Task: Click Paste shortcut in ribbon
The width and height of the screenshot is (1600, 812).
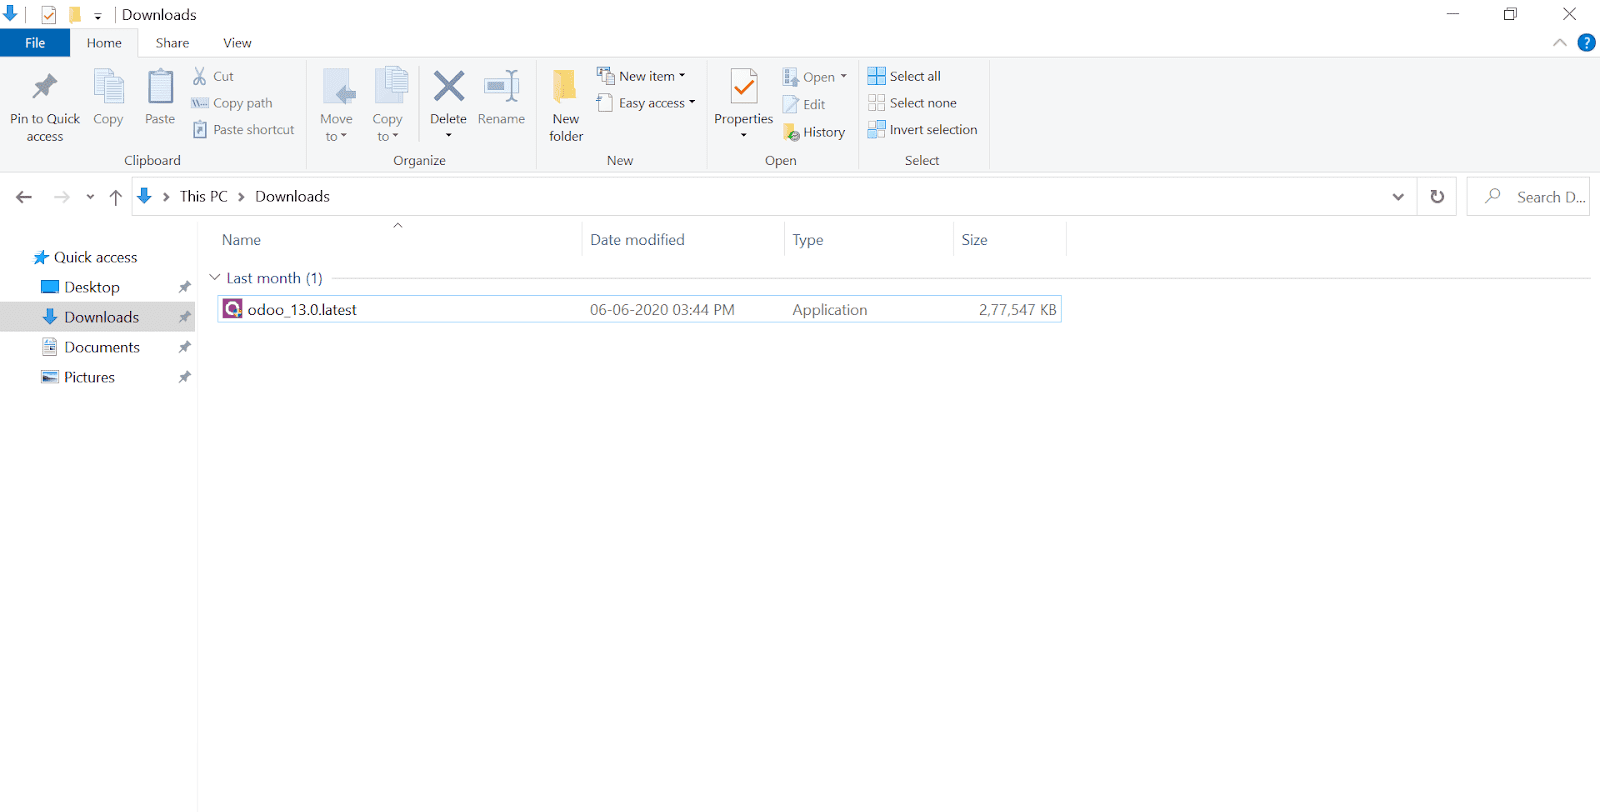Action: (x=244, y=130)
